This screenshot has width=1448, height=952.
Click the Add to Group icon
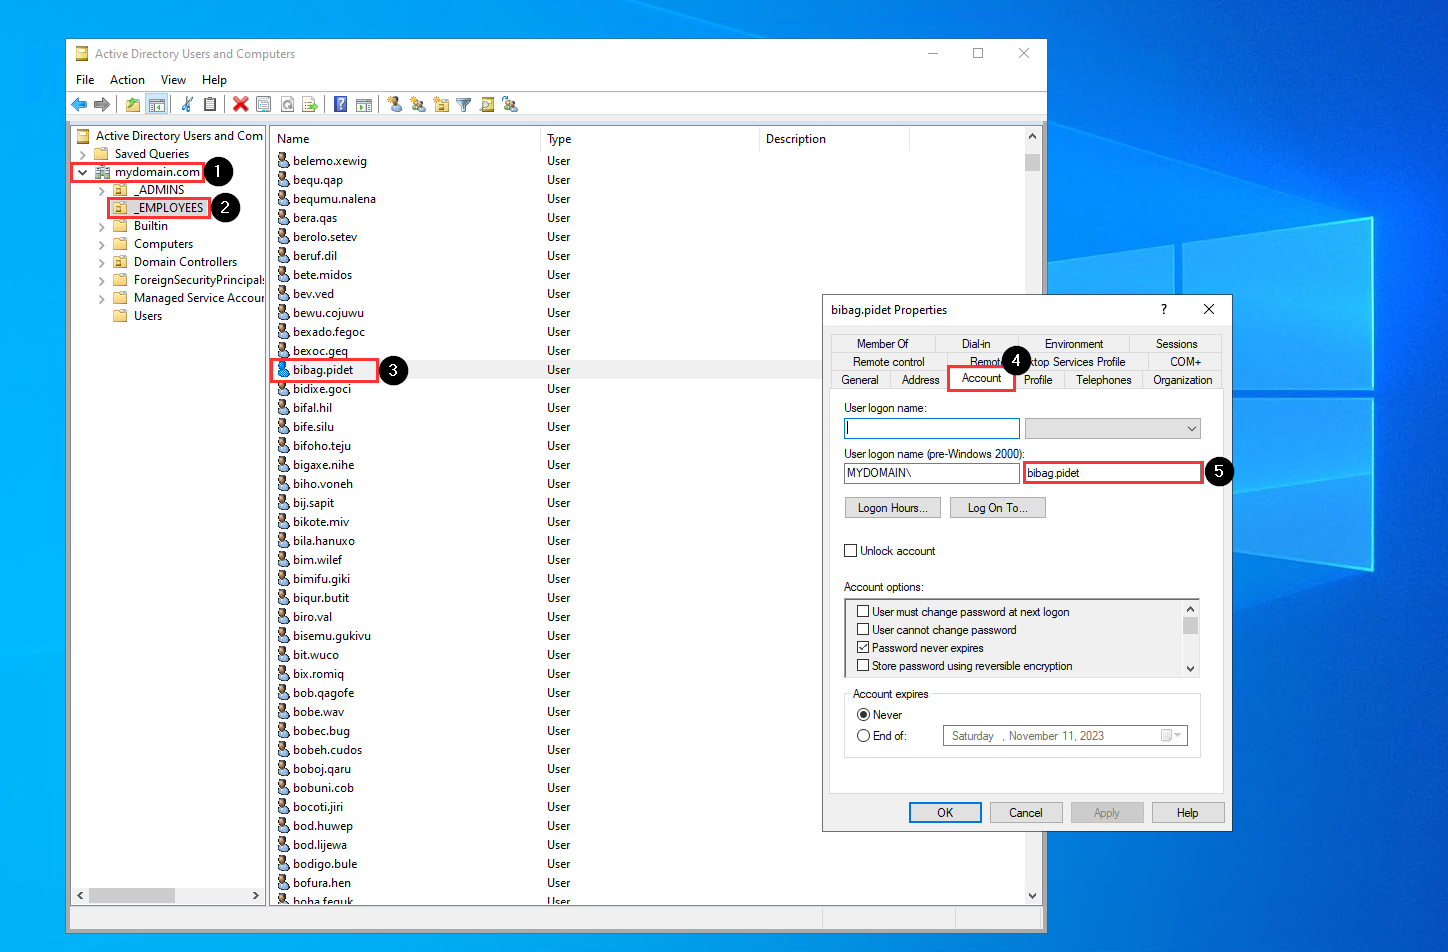[x=510, y=104]
